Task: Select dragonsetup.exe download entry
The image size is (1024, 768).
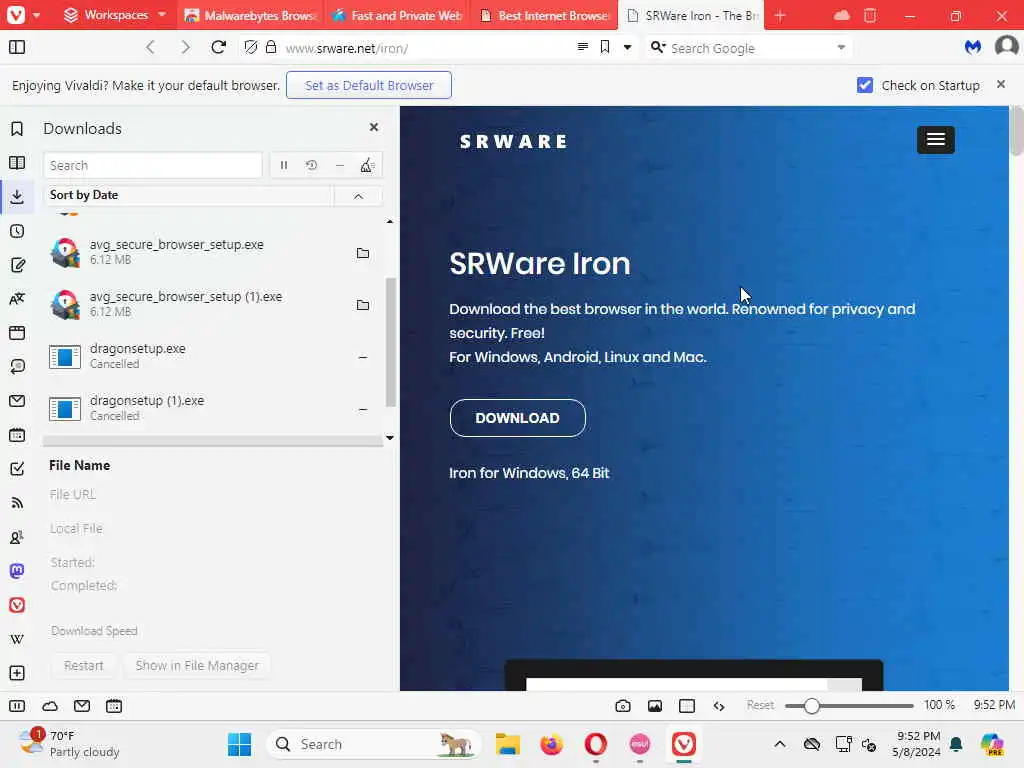Action: tap(213, 356)
